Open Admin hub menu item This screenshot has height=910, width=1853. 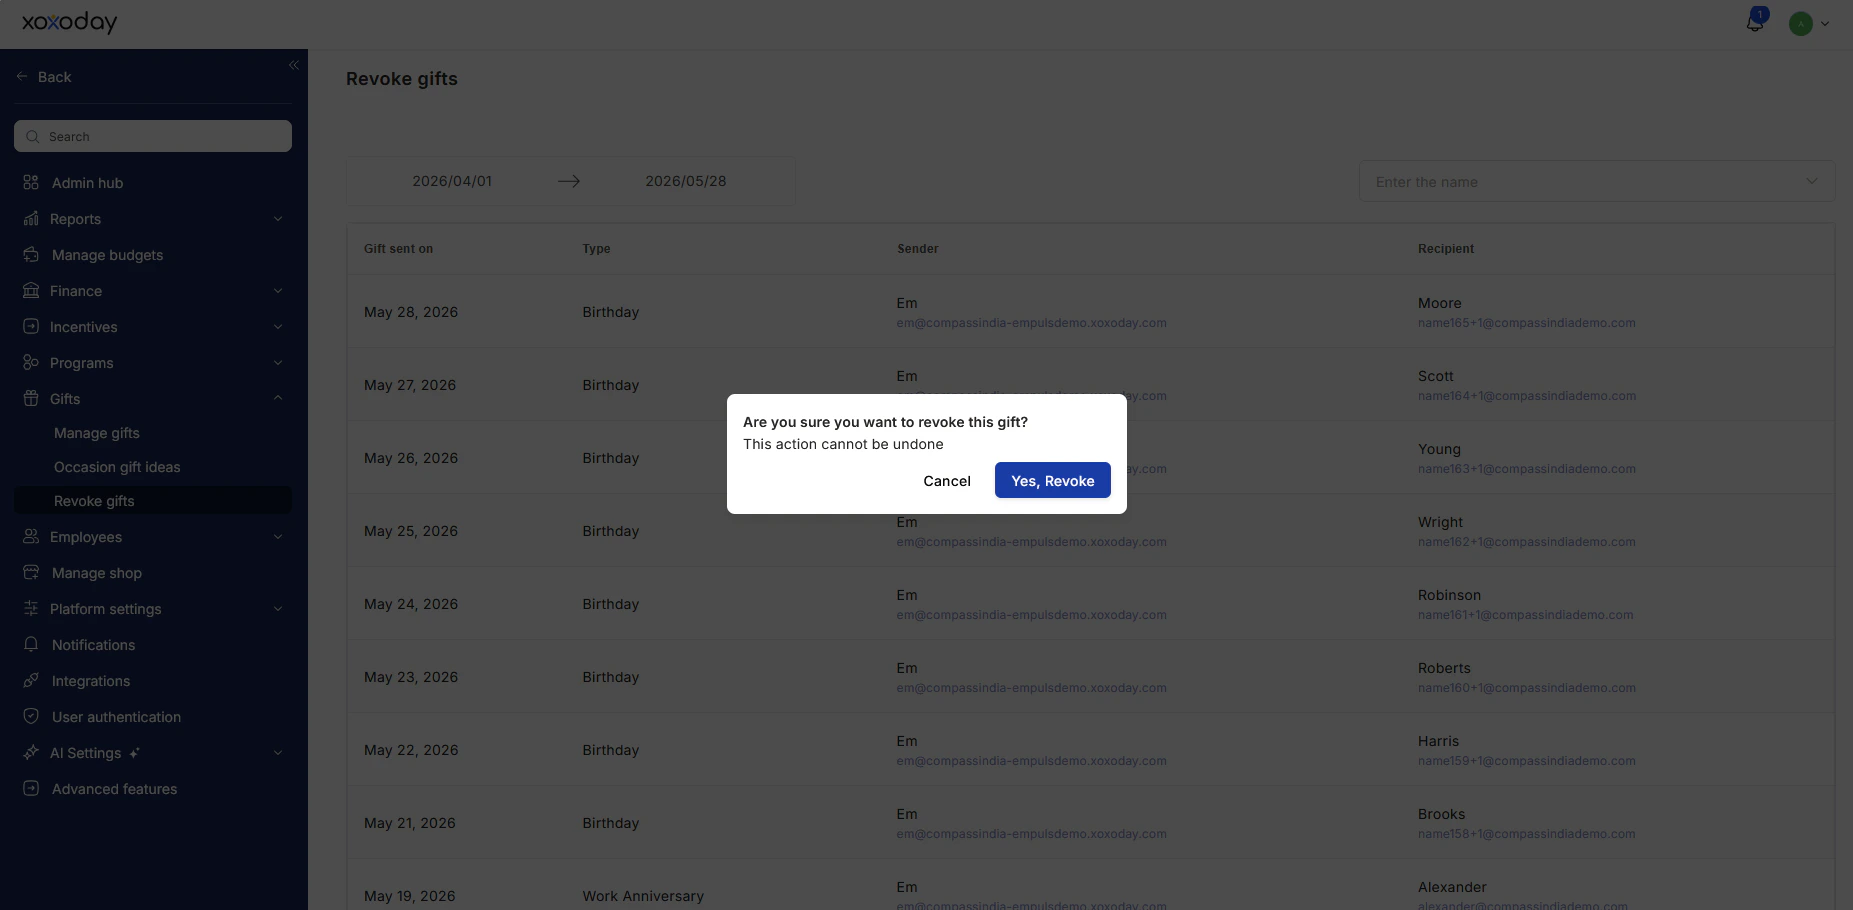coord(87,183)
